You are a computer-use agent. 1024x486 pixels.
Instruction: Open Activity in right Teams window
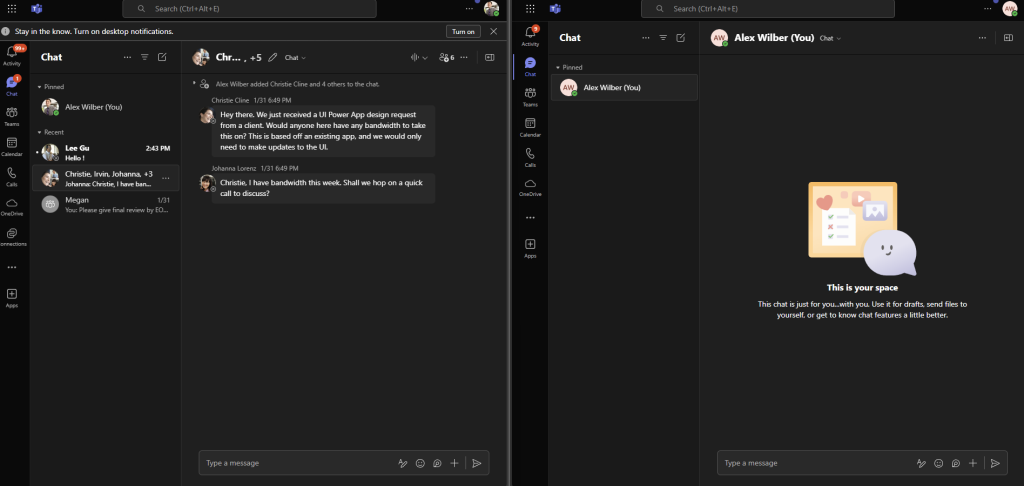coord(530,35)
